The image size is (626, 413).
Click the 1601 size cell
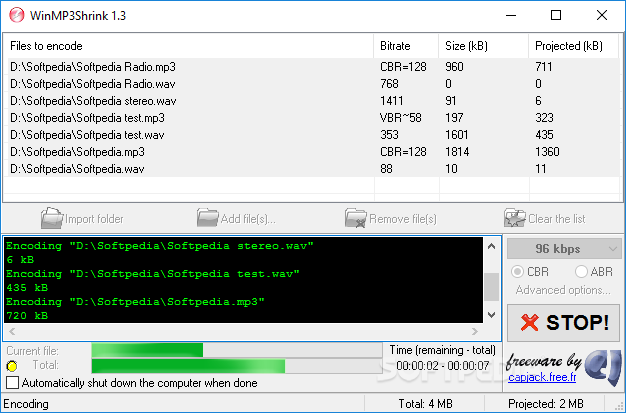click(x=457, y=135)
